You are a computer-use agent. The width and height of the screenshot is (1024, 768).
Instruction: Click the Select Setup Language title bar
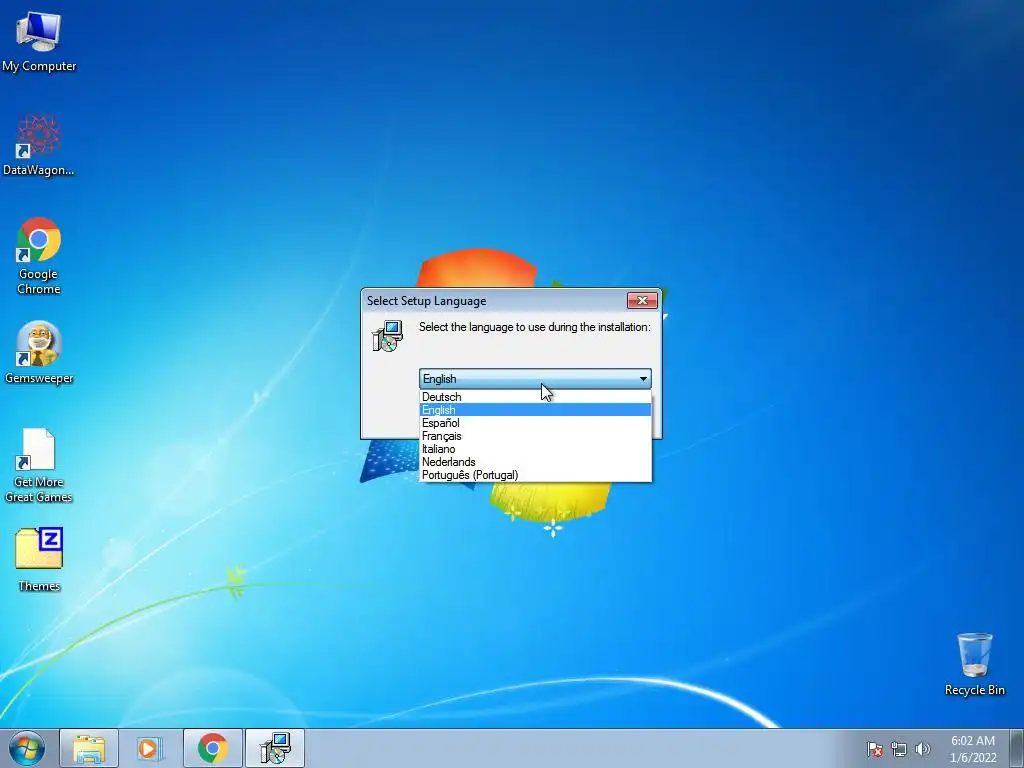click(493, 301)
